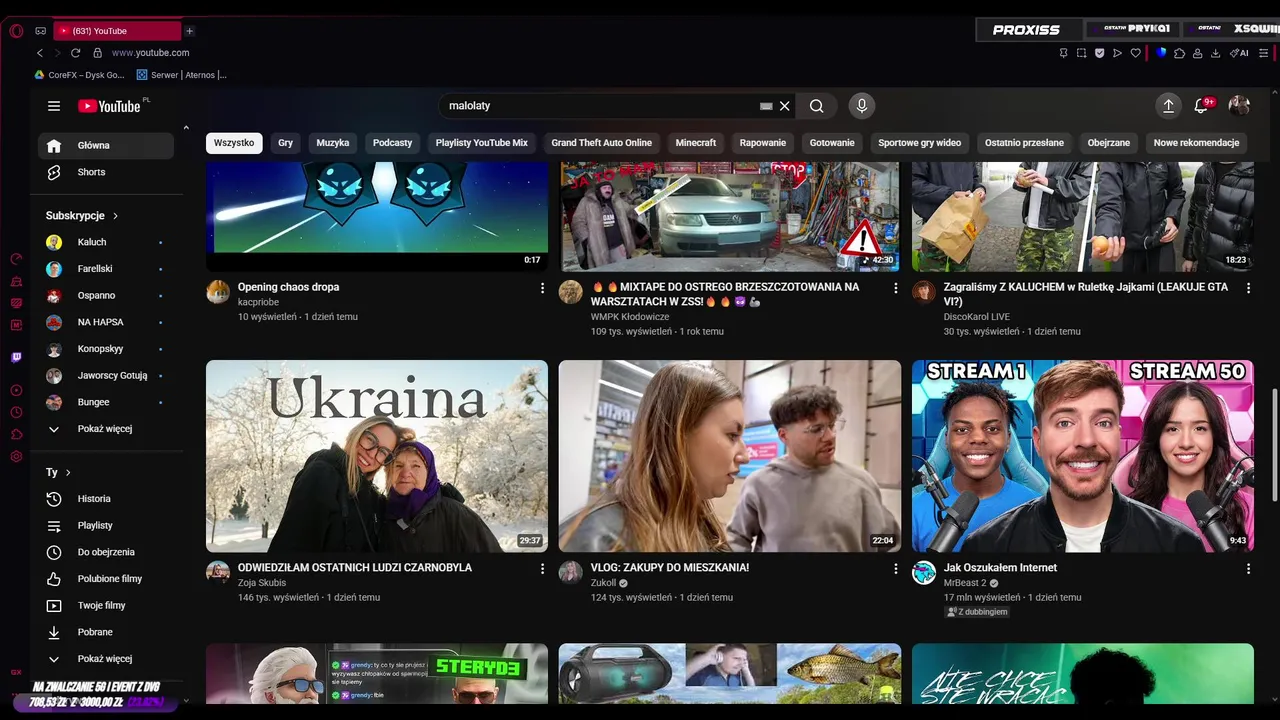
Task: Open the Zoja Skubis channel link
Action: [x=262, y=583]
